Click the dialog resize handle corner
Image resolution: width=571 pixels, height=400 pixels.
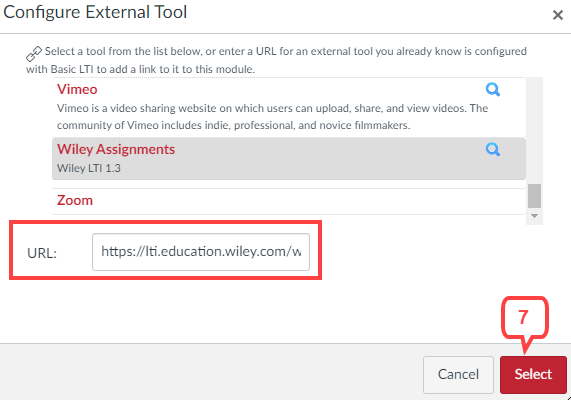[568, 397]
